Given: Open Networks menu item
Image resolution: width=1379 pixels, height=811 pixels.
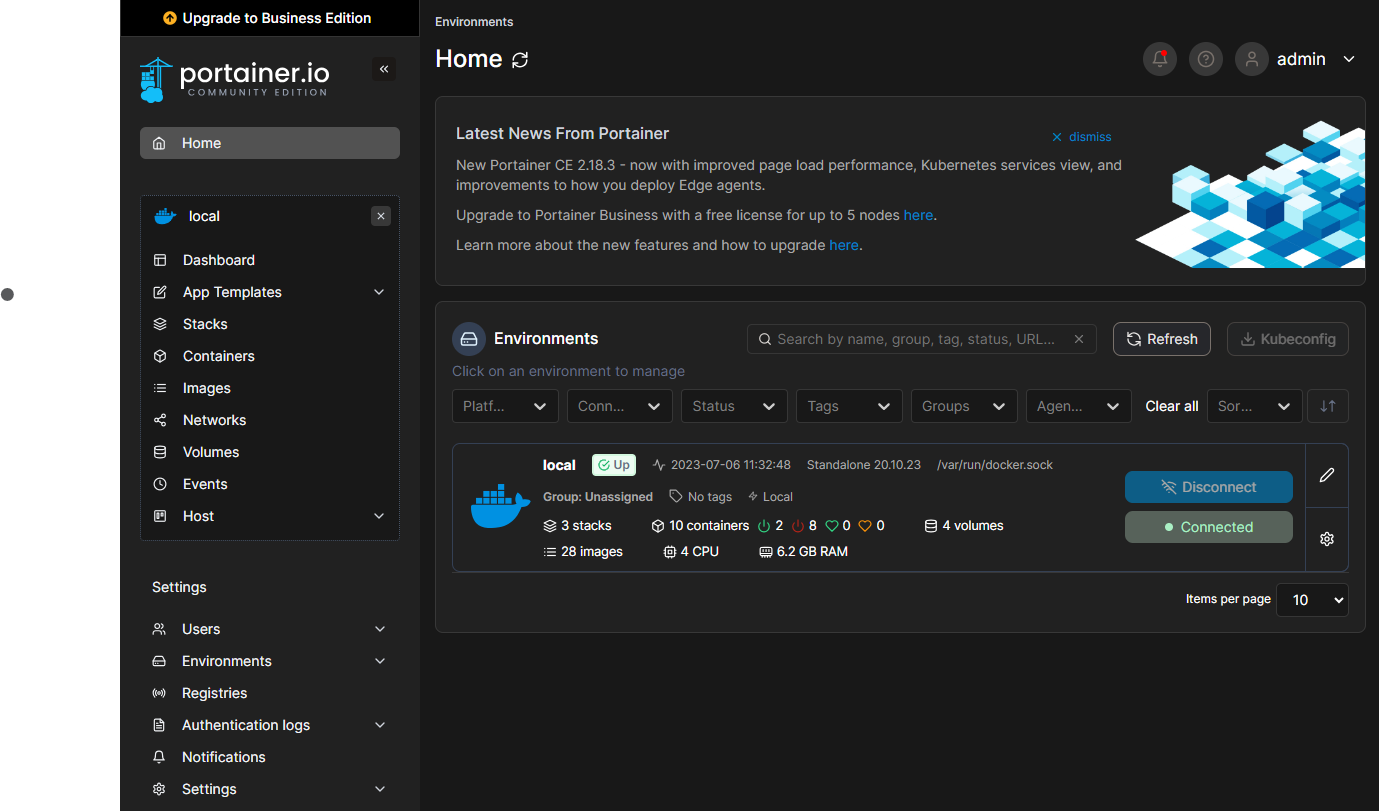Looking at the screenshot, I should pos(214,420).
